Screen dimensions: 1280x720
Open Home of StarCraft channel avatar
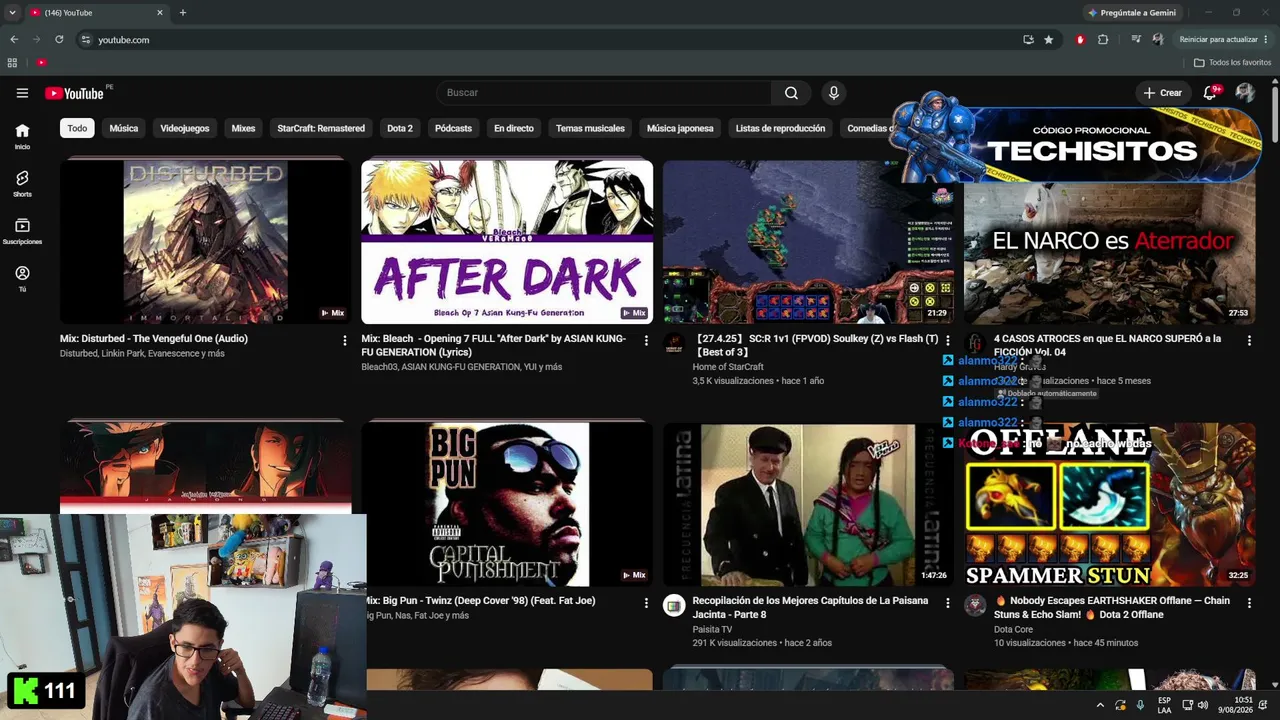click(675, 342)
